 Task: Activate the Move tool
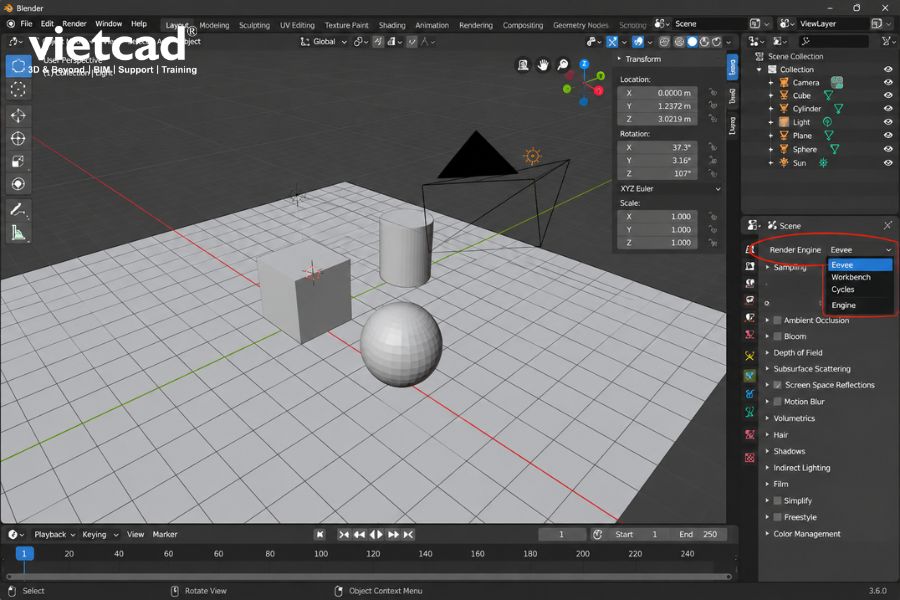18,115
